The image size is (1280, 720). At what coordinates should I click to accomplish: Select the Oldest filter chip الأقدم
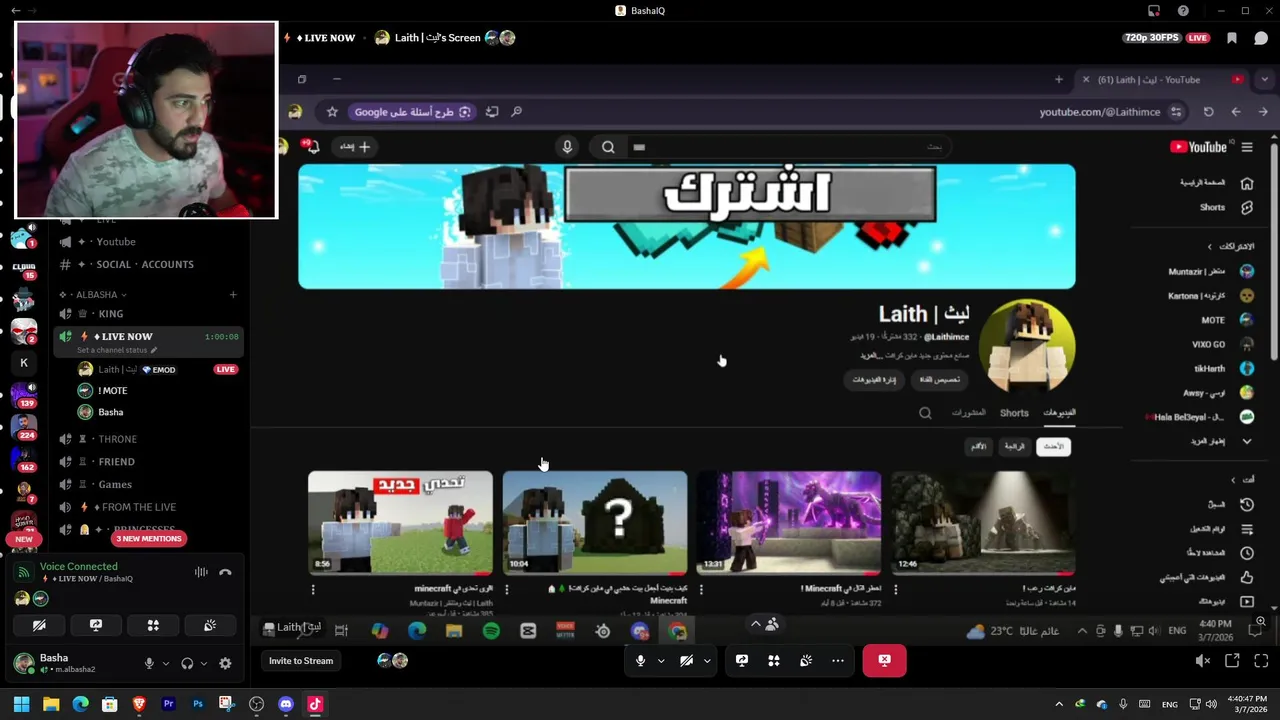point(979,447)
